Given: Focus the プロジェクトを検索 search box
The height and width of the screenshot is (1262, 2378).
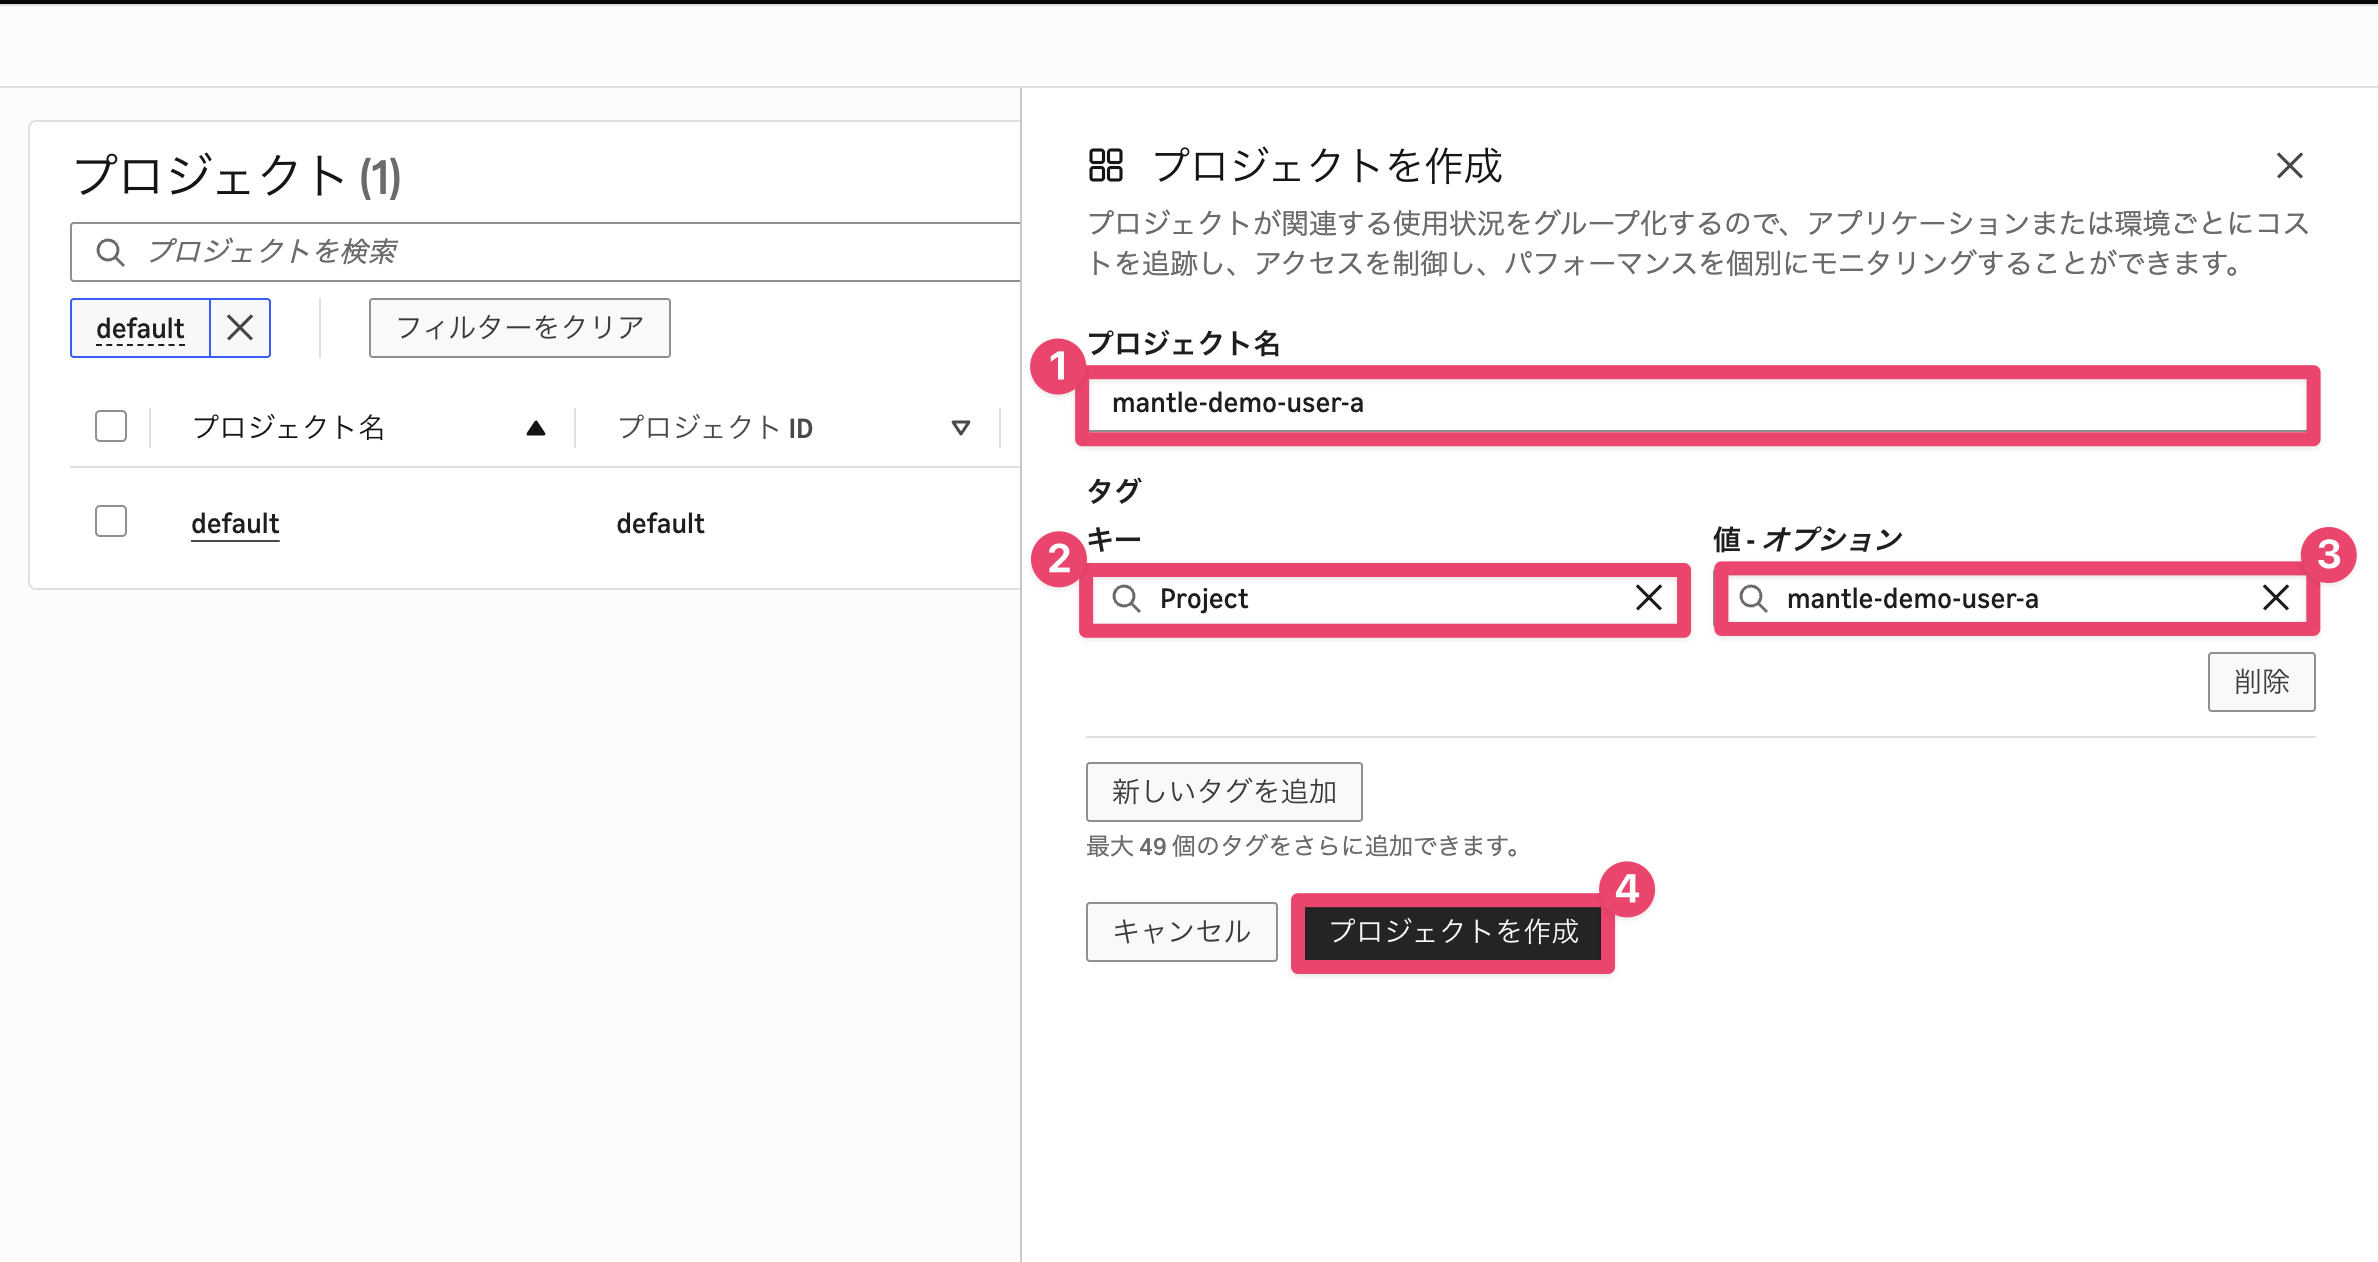Looking at the screenshot, I should coord(546,252).
